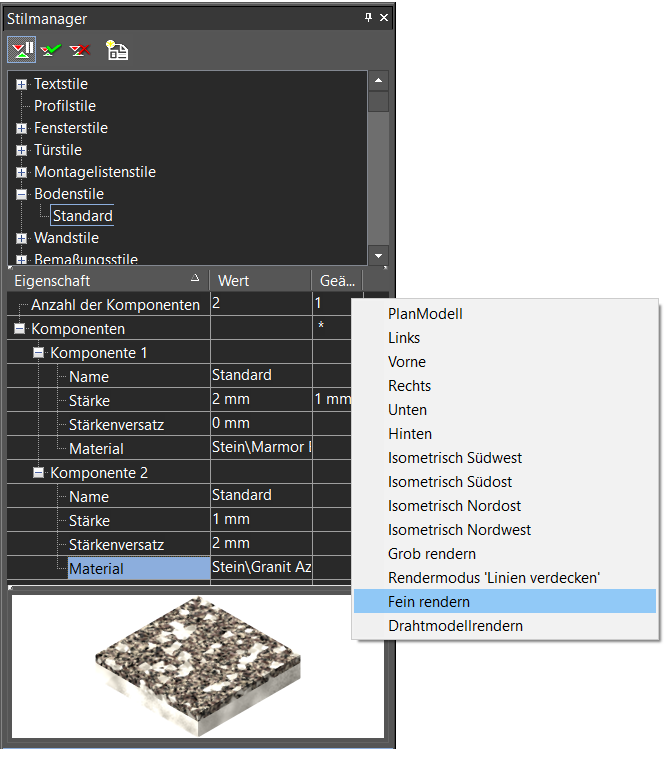The width and height of the screenshot is (671, 768).
Task: Click the filter styles toolbar icon
Action: tap(22, 49)
